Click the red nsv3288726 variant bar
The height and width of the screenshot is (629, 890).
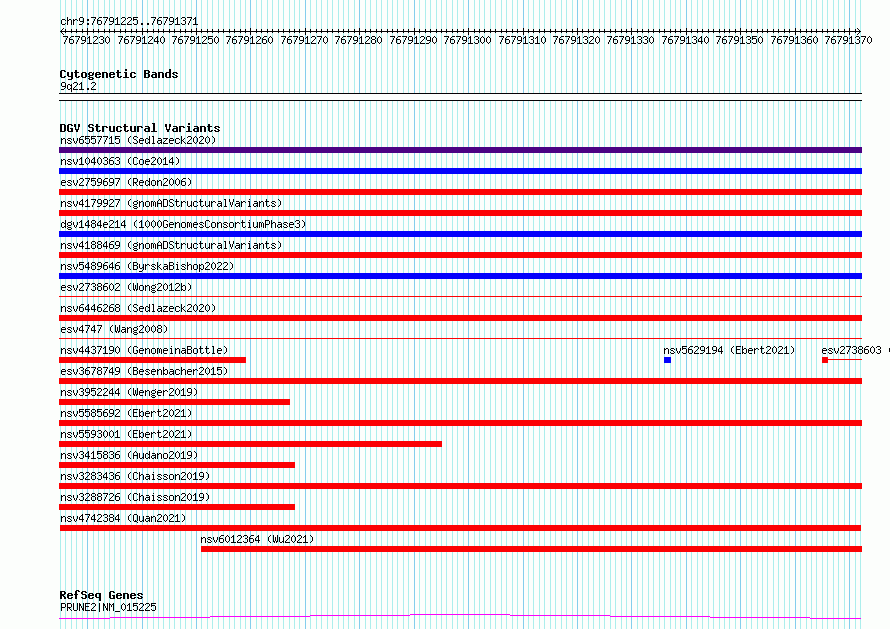coord(177,507)
